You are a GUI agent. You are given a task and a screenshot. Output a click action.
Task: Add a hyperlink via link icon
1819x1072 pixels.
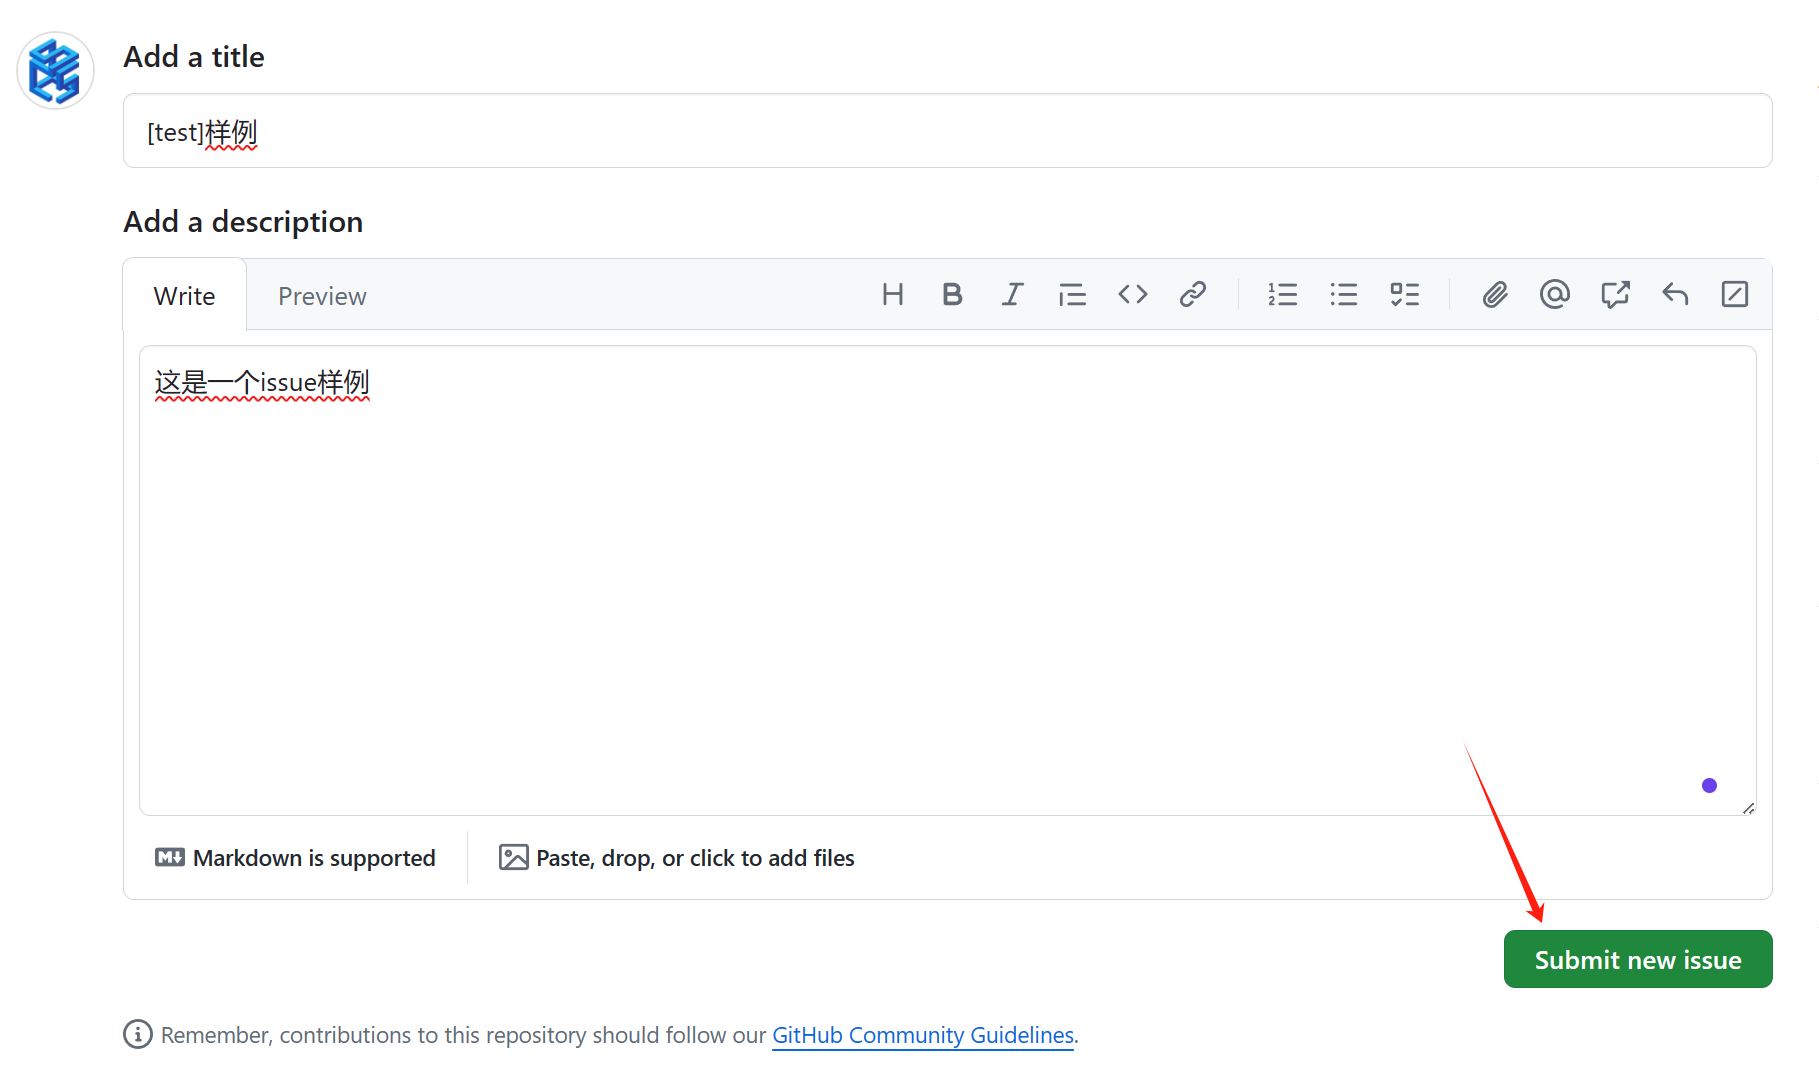click(1192, 295)
